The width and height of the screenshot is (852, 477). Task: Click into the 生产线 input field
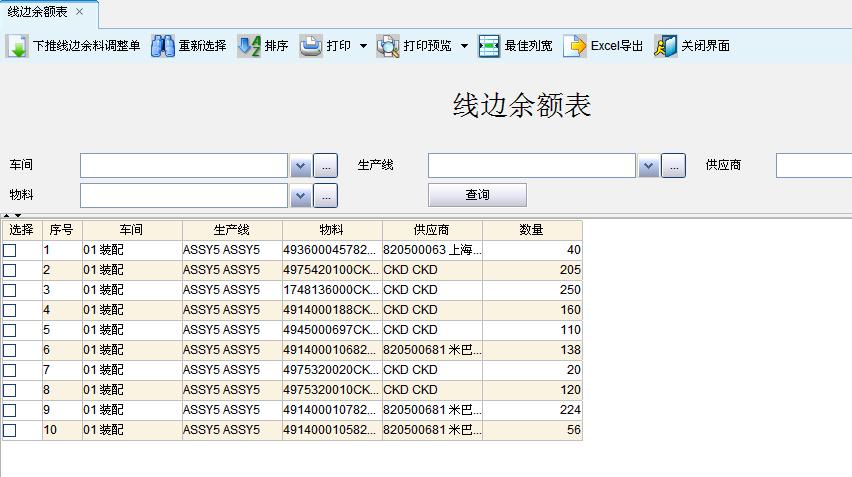tap(531, 166)
